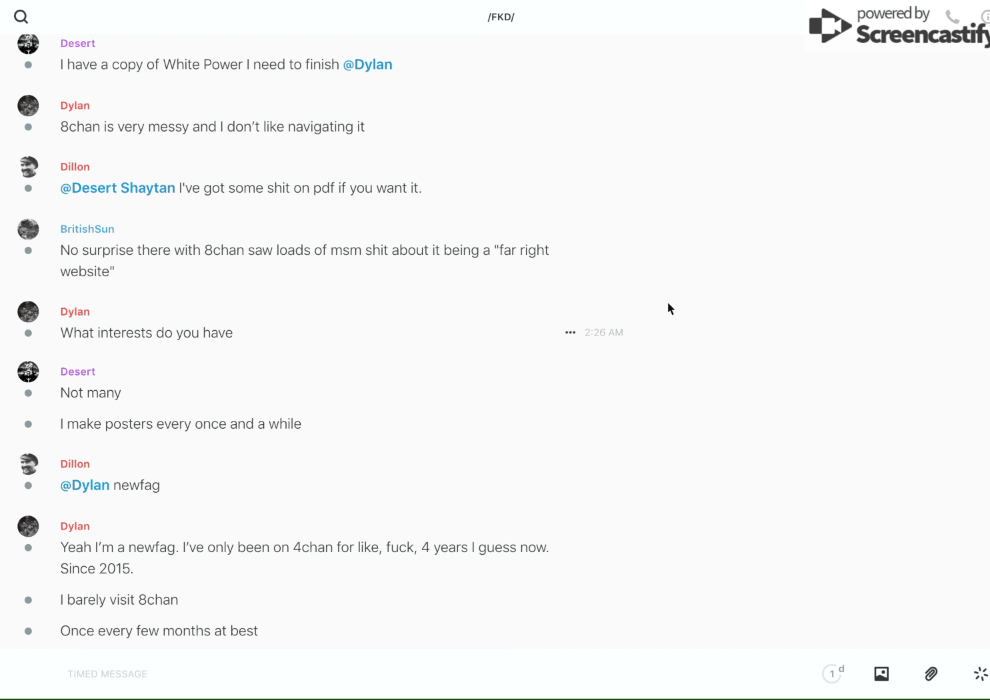Viewport: 990px width, 700px height.
Task: Click the burst icon beside the paperclip
Action: point(980,674)
